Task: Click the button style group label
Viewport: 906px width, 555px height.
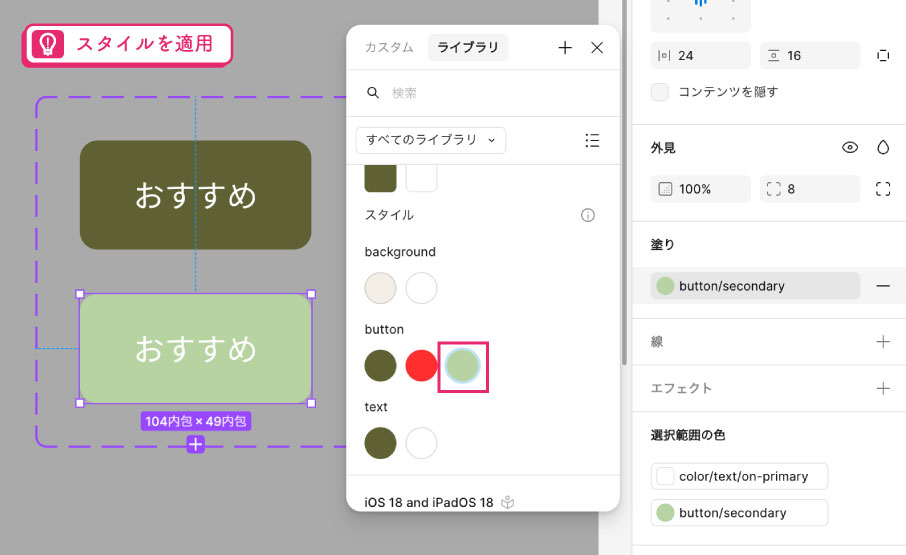Action: (384, 329)
